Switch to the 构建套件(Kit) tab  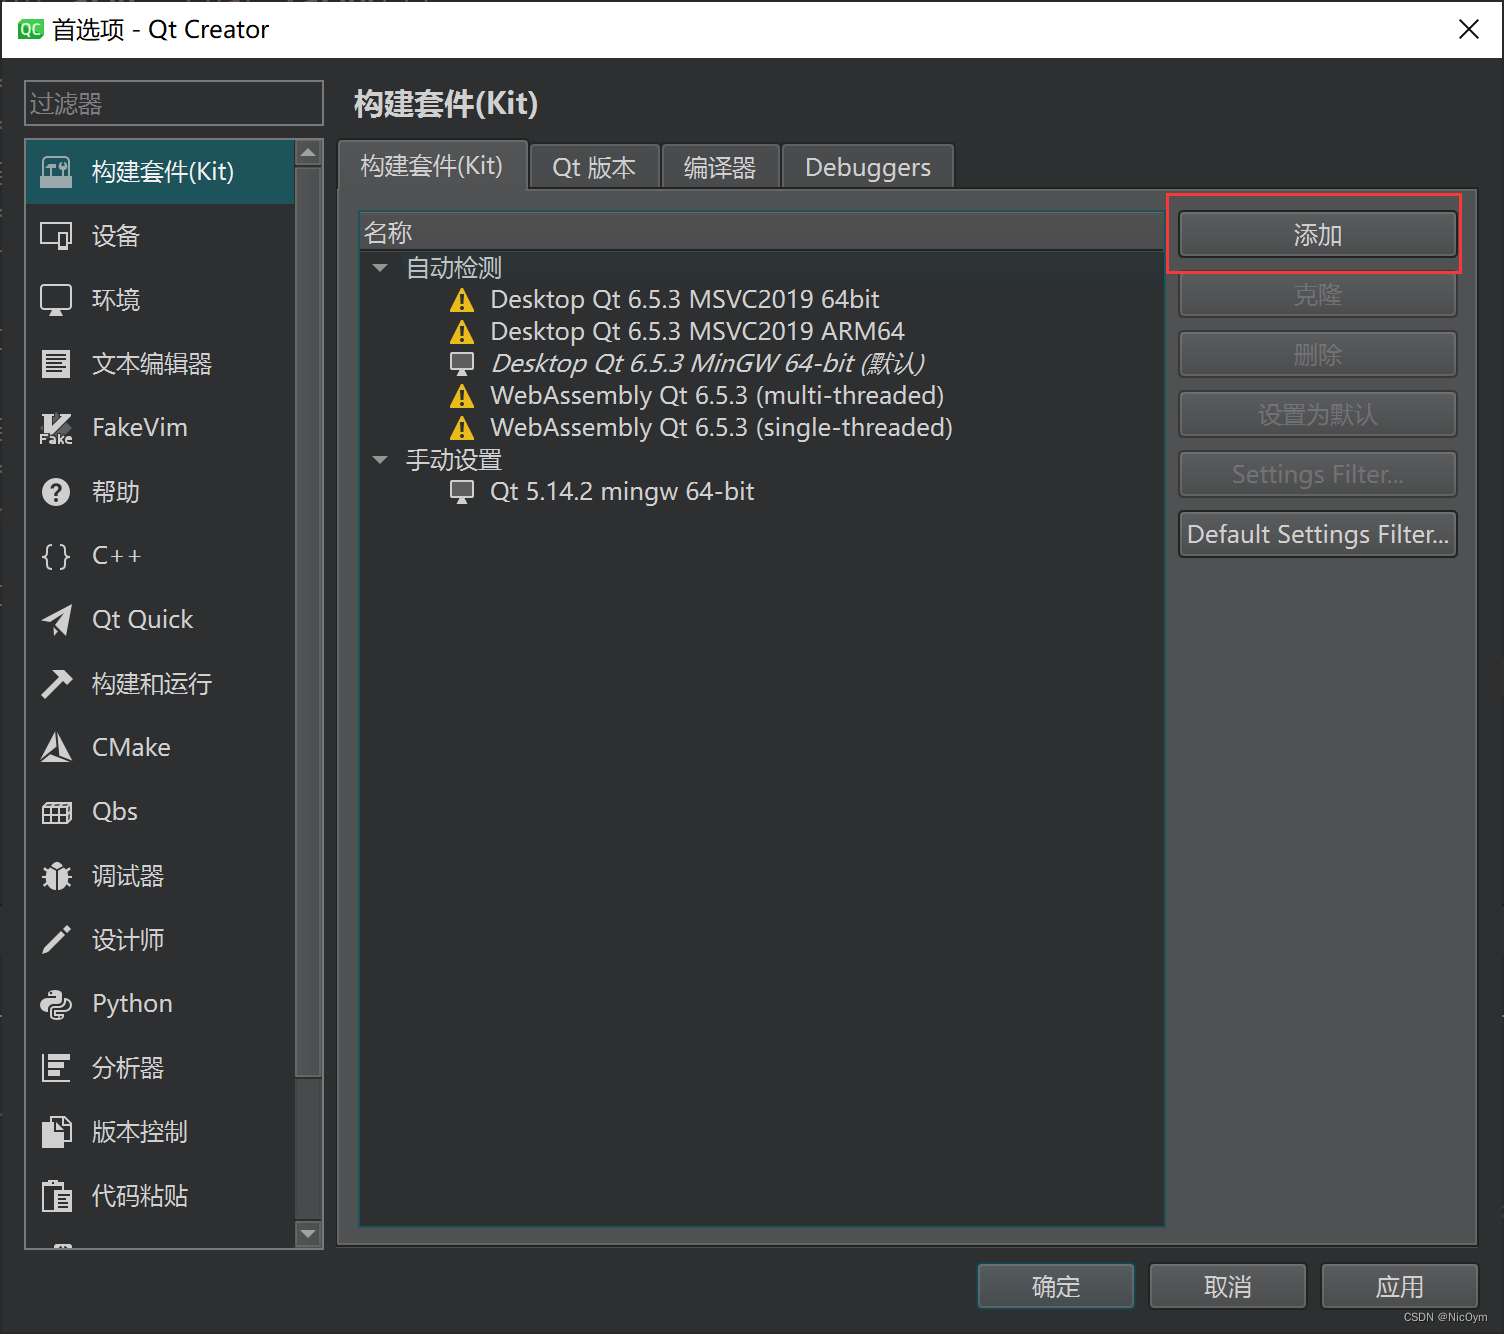432,165
